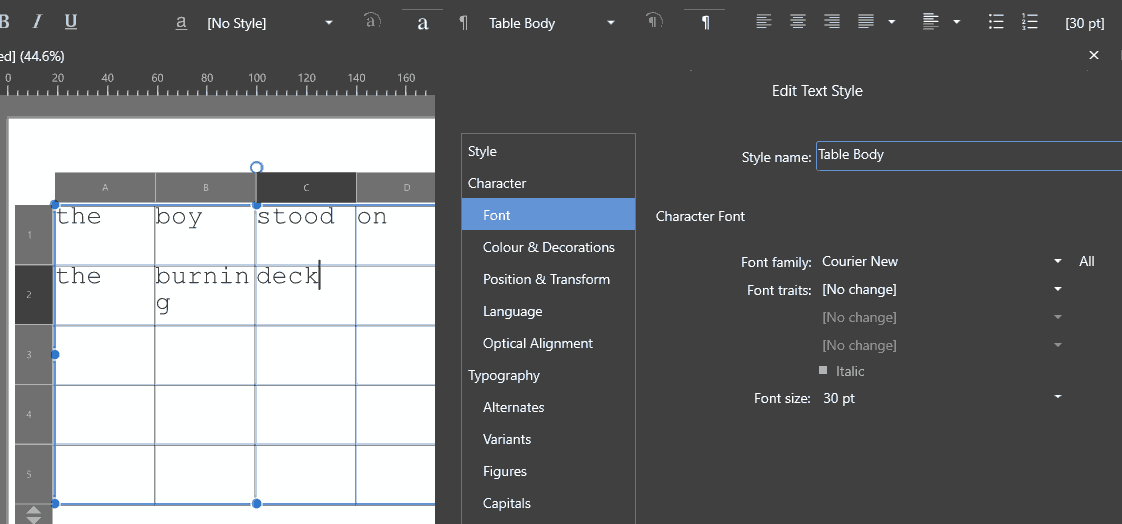
Task: Click the cell containing 'boy'
Action: (x=205, y=235)
